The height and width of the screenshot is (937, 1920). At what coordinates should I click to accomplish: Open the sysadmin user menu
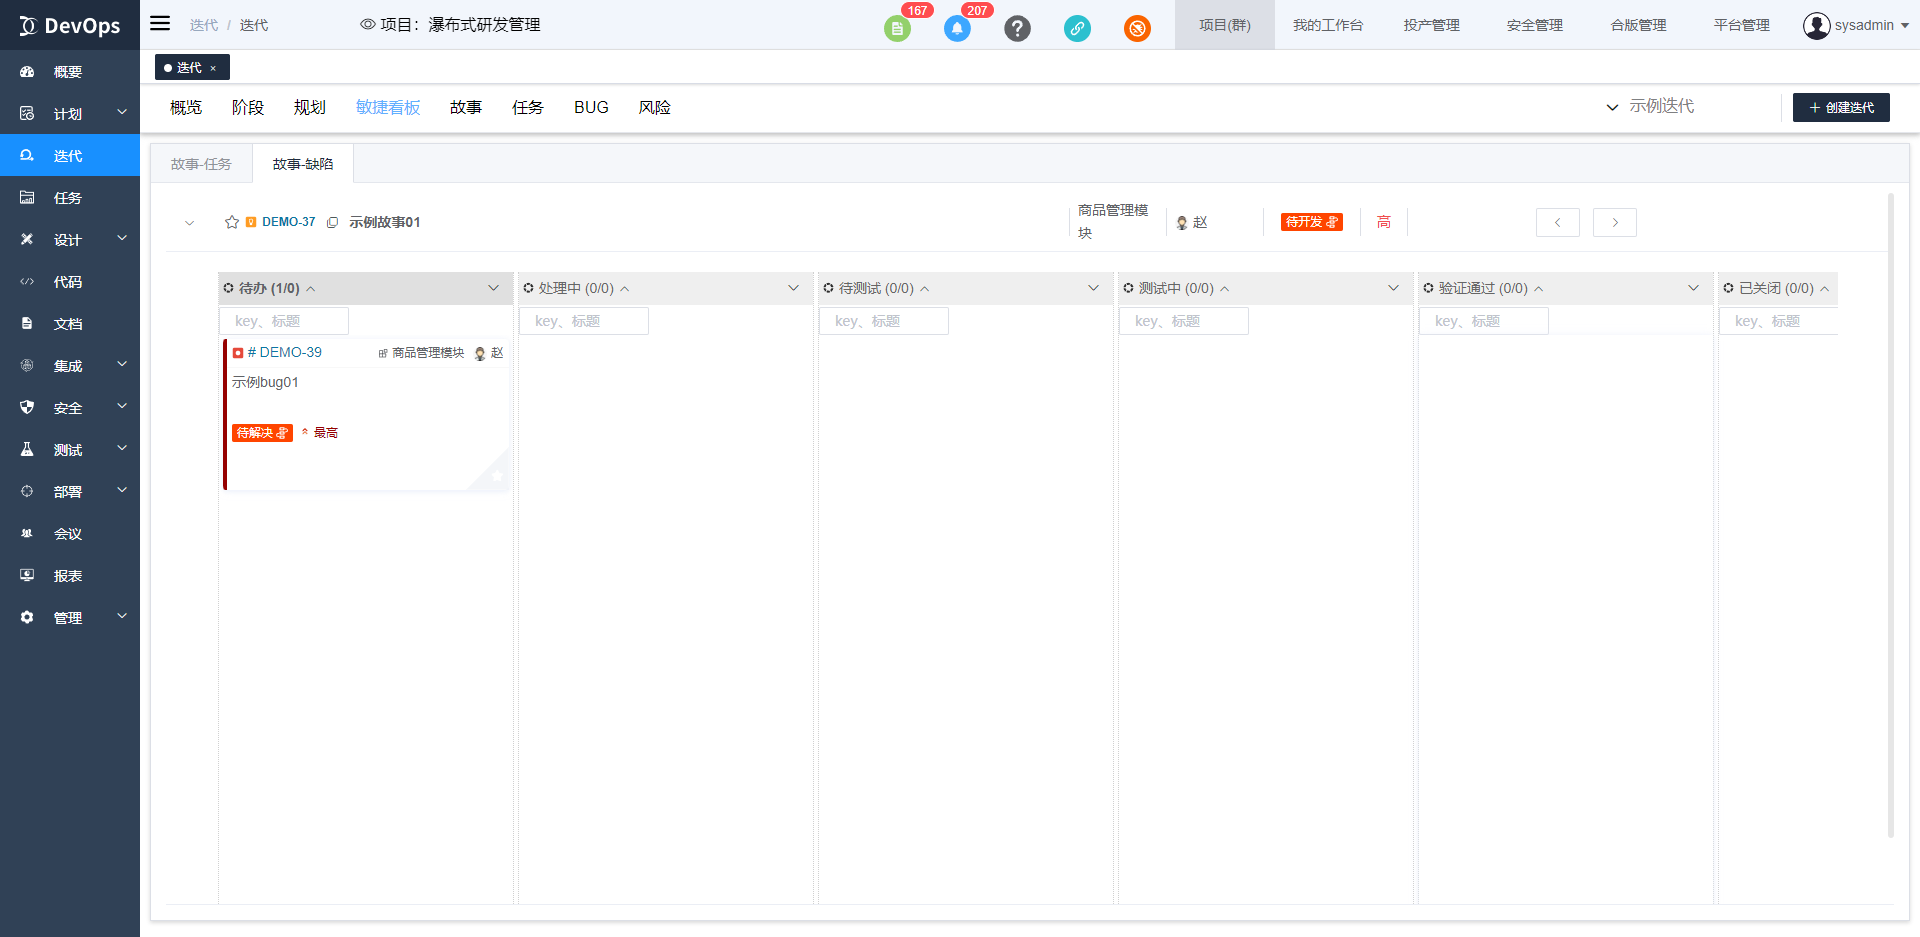tap(1855, 25)
